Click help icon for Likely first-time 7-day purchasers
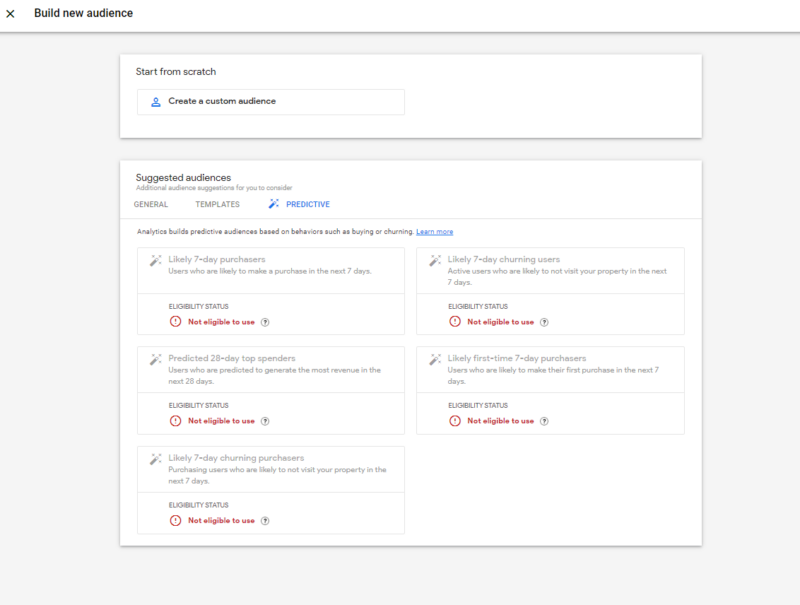Screen dimensions: 800x605 click(x=544, y=421)
